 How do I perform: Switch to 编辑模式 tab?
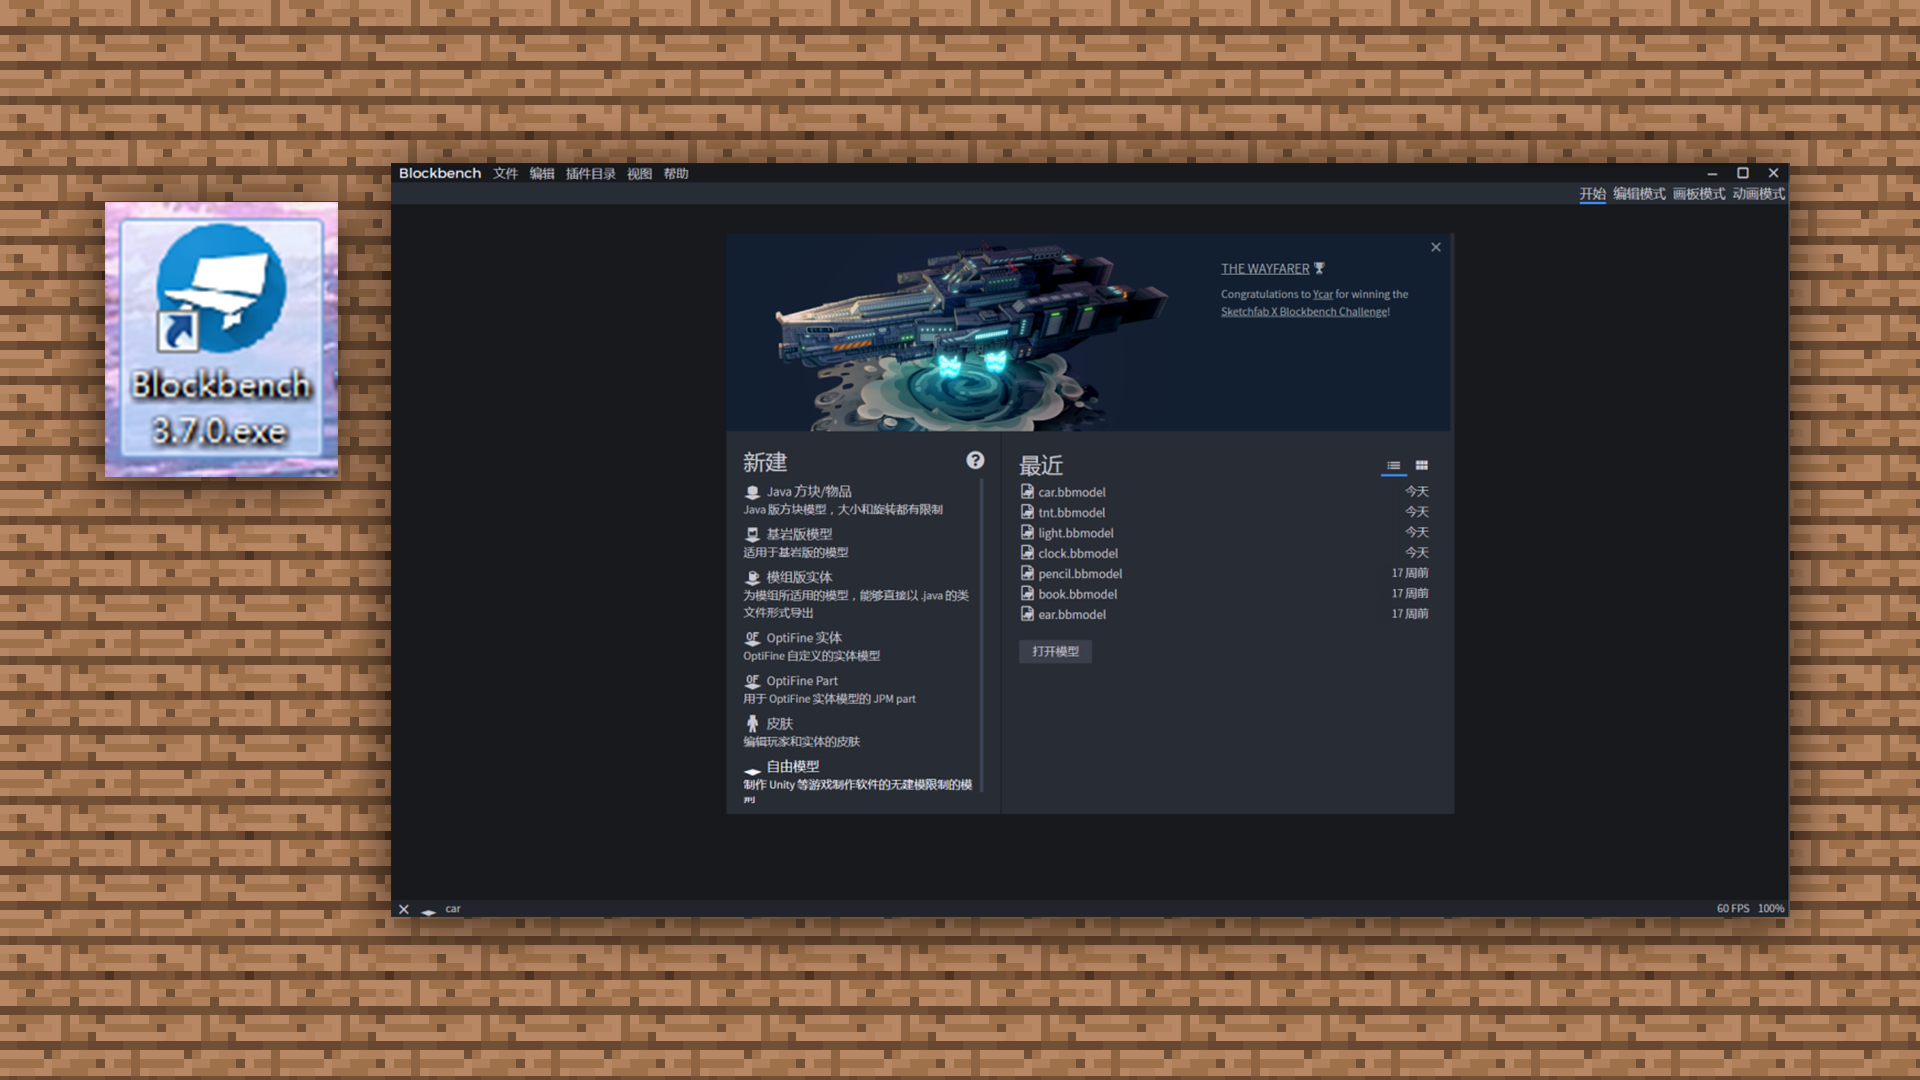1639,194
